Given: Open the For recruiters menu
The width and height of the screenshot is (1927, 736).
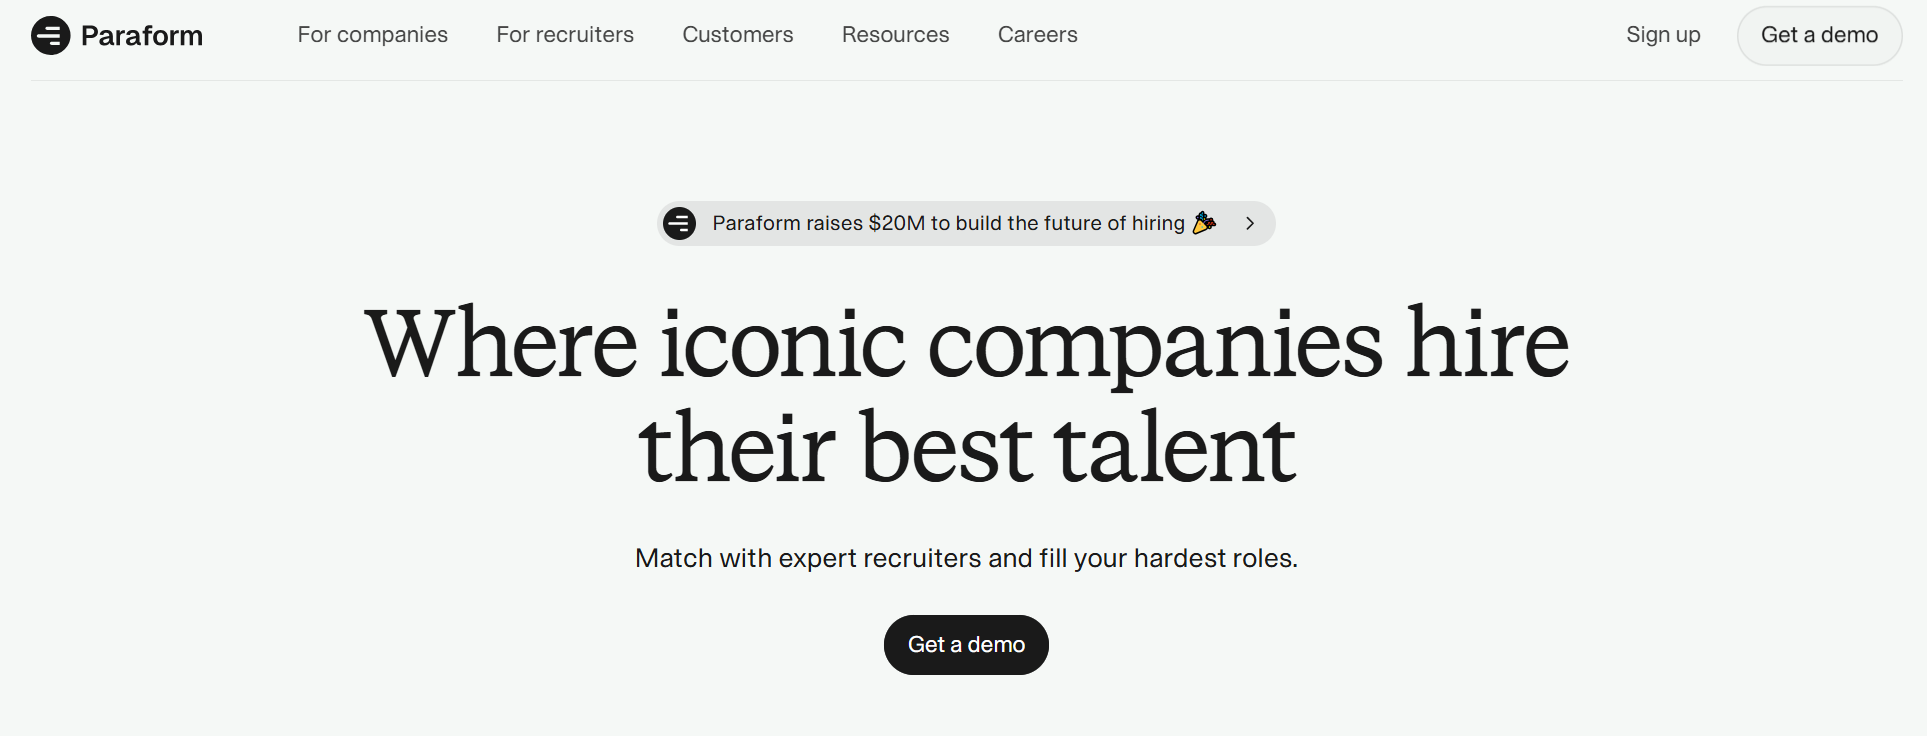Looking at the screenshot, I should [565, 35].
